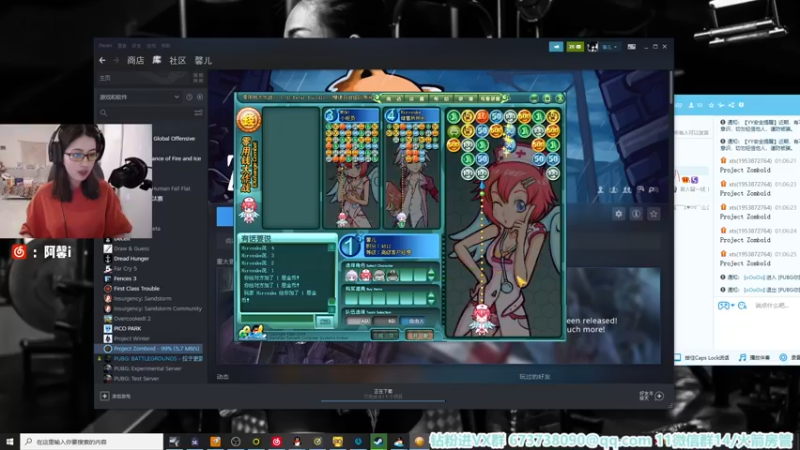Click info icon in YY window header
The image size is (800, 450).
741,105
